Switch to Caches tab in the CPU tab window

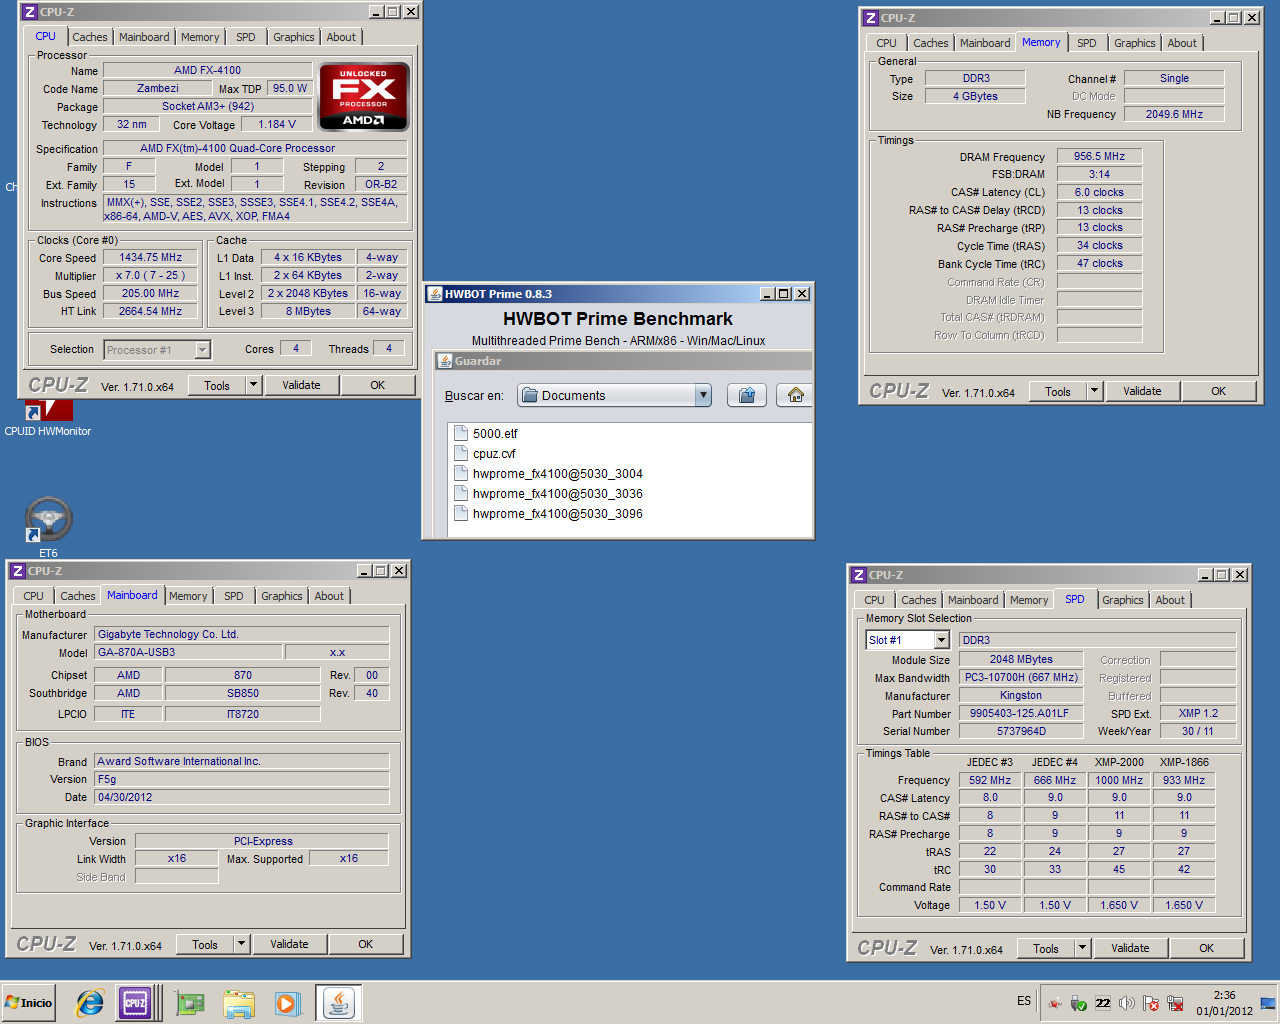[x=90, y=37]
